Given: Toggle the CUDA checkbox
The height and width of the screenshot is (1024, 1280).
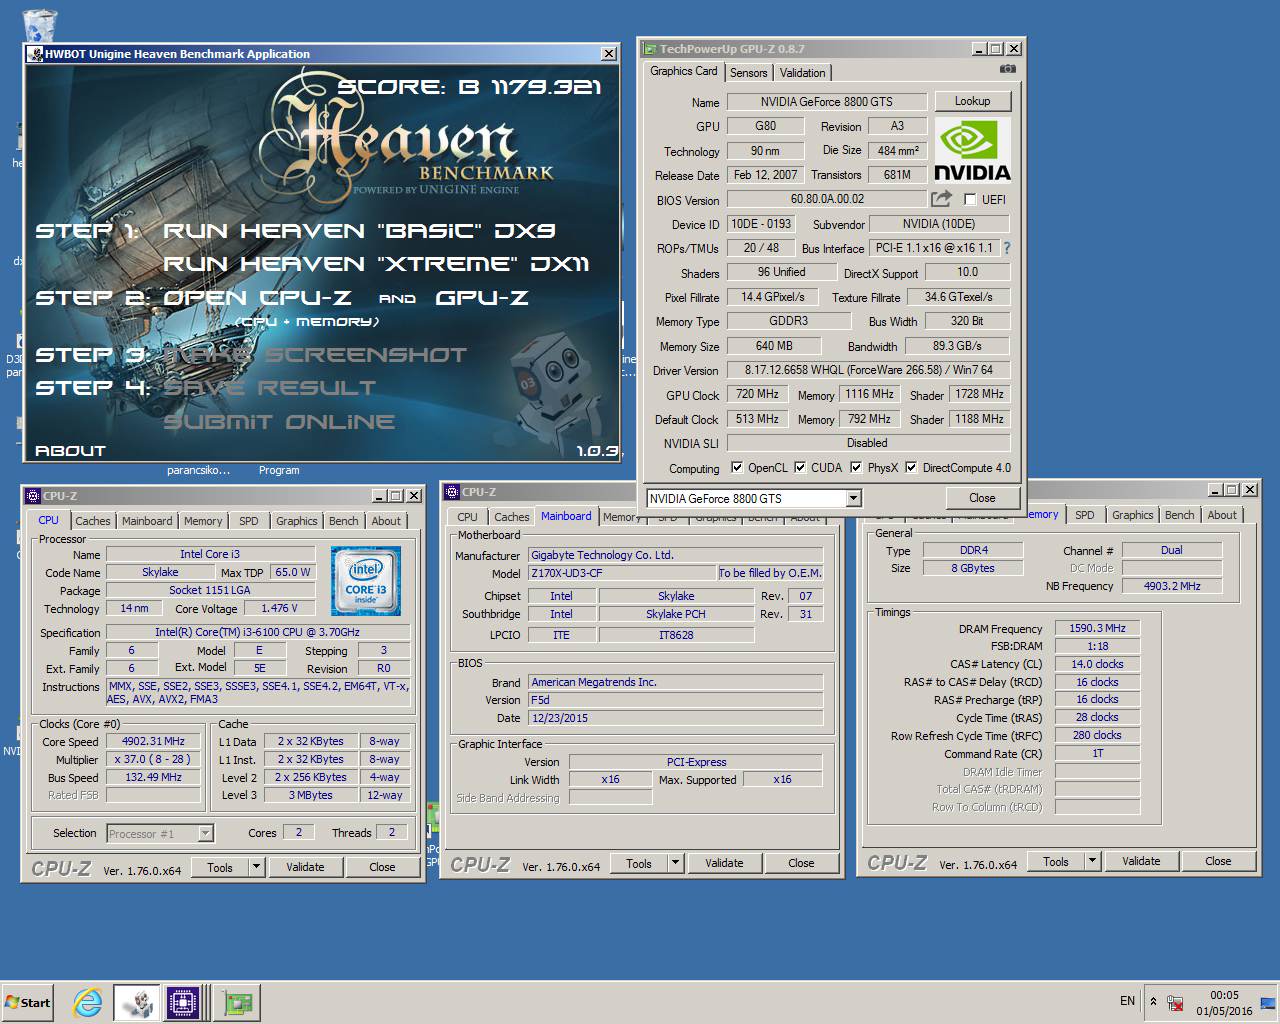Looking at the screenshot, I should pos(800,467).
